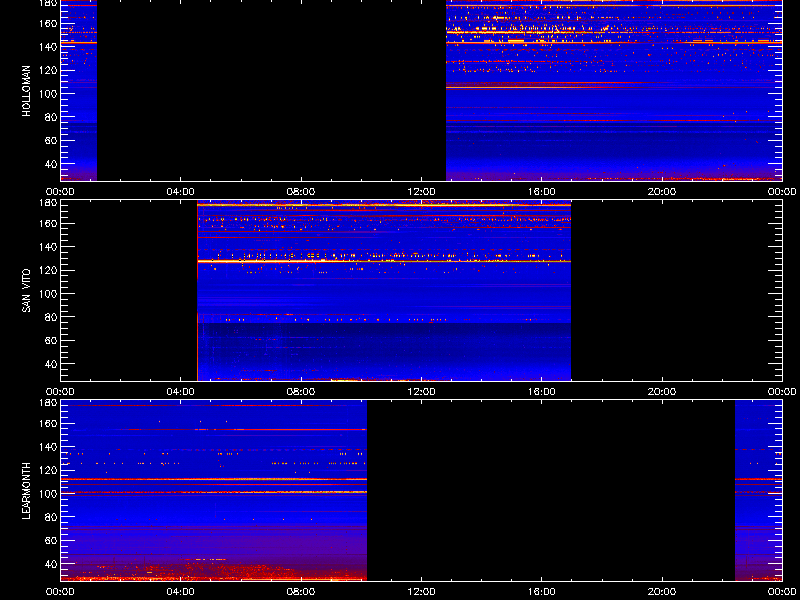Click the 180 frequency tick label on San Vito axis
Viewport: 800px width, 600px height.
48,203
